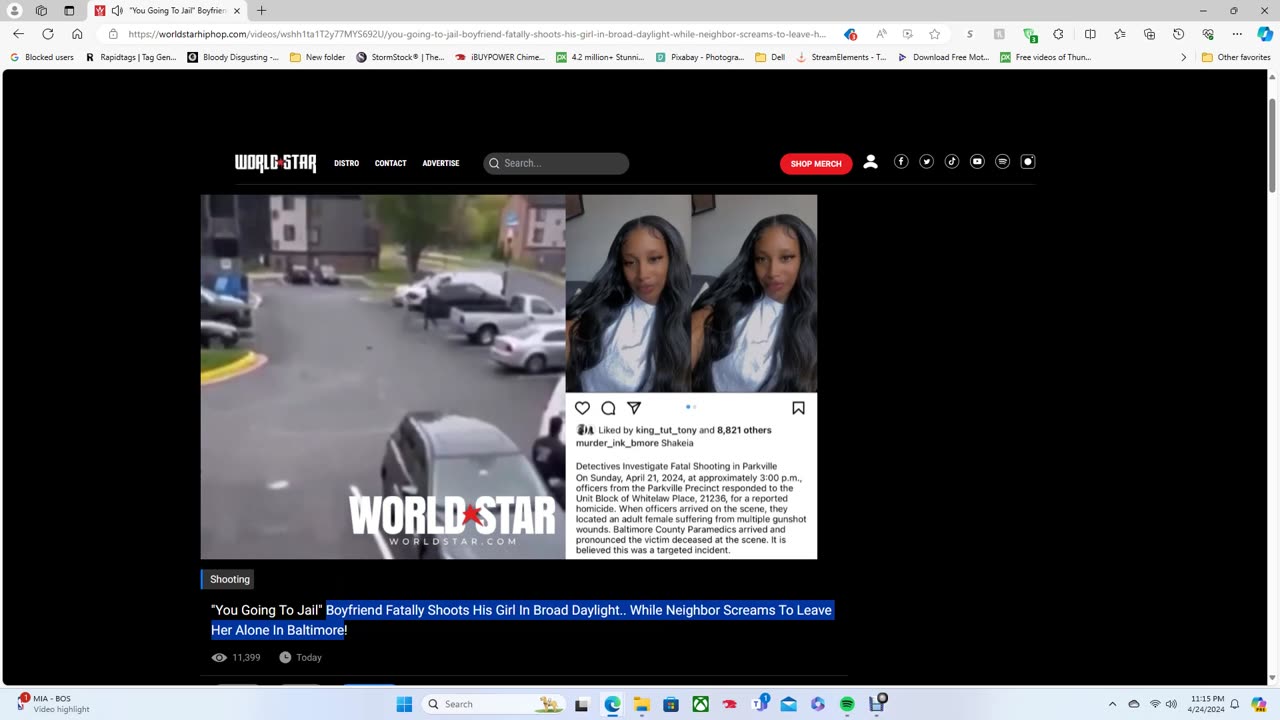This screenshot has height=720, width=1280.
Task: Open the Favorites list icon
Action: (1120, 34)
